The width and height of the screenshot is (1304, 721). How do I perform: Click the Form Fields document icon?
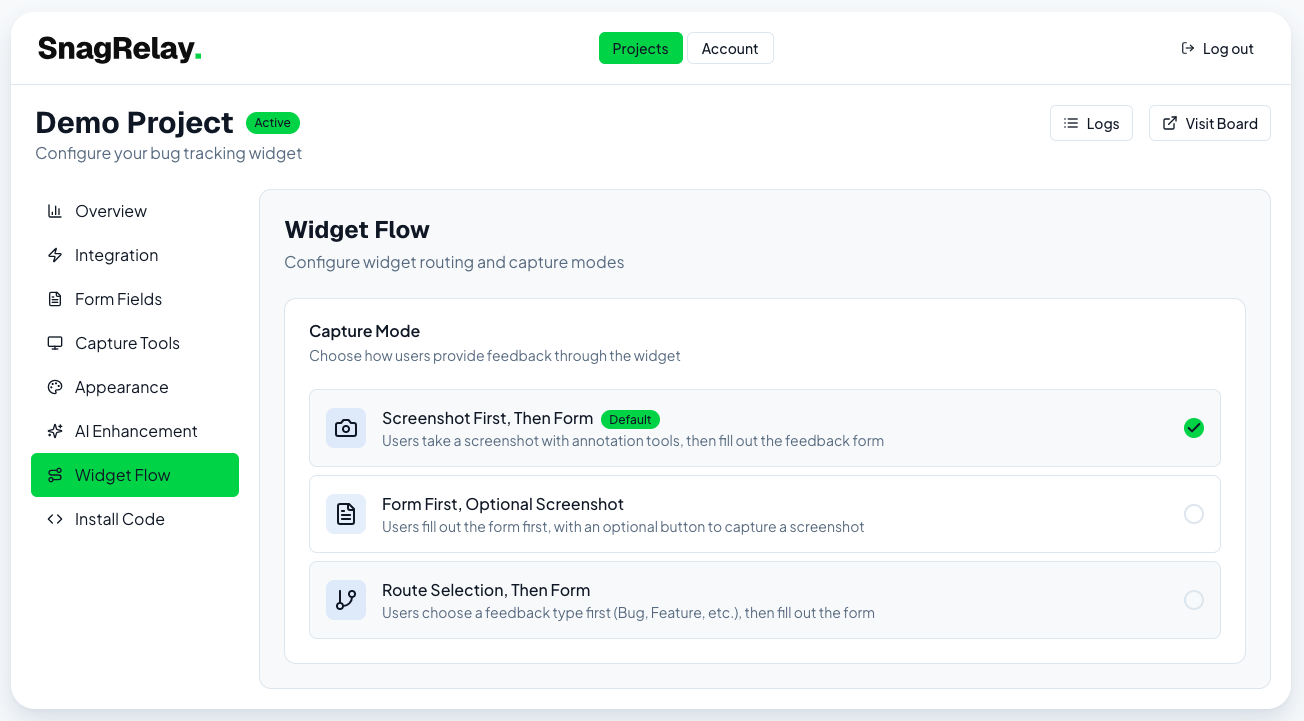click(x=55, y=299)
